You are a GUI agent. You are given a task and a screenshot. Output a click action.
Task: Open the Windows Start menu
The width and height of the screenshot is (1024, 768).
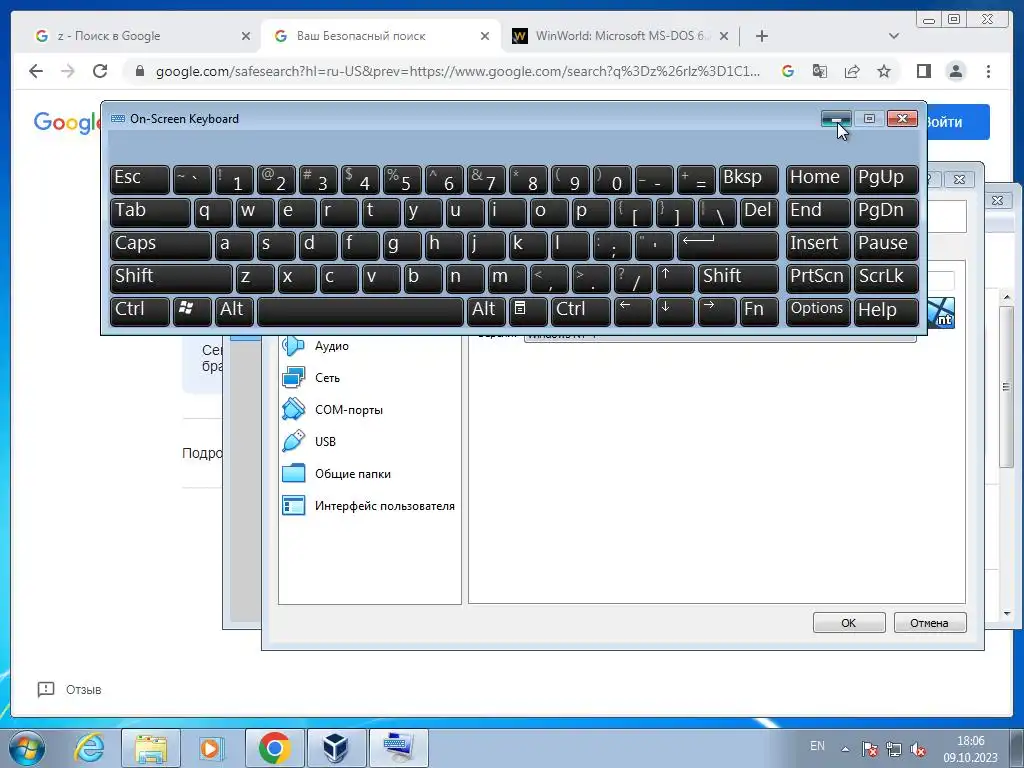tap(27, 748)
